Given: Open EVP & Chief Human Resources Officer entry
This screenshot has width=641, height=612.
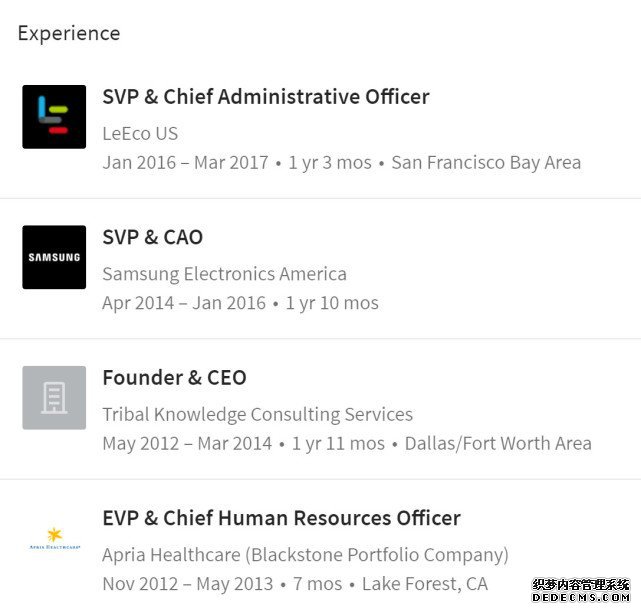Looking at the screenshot, I should coord(281,518).
